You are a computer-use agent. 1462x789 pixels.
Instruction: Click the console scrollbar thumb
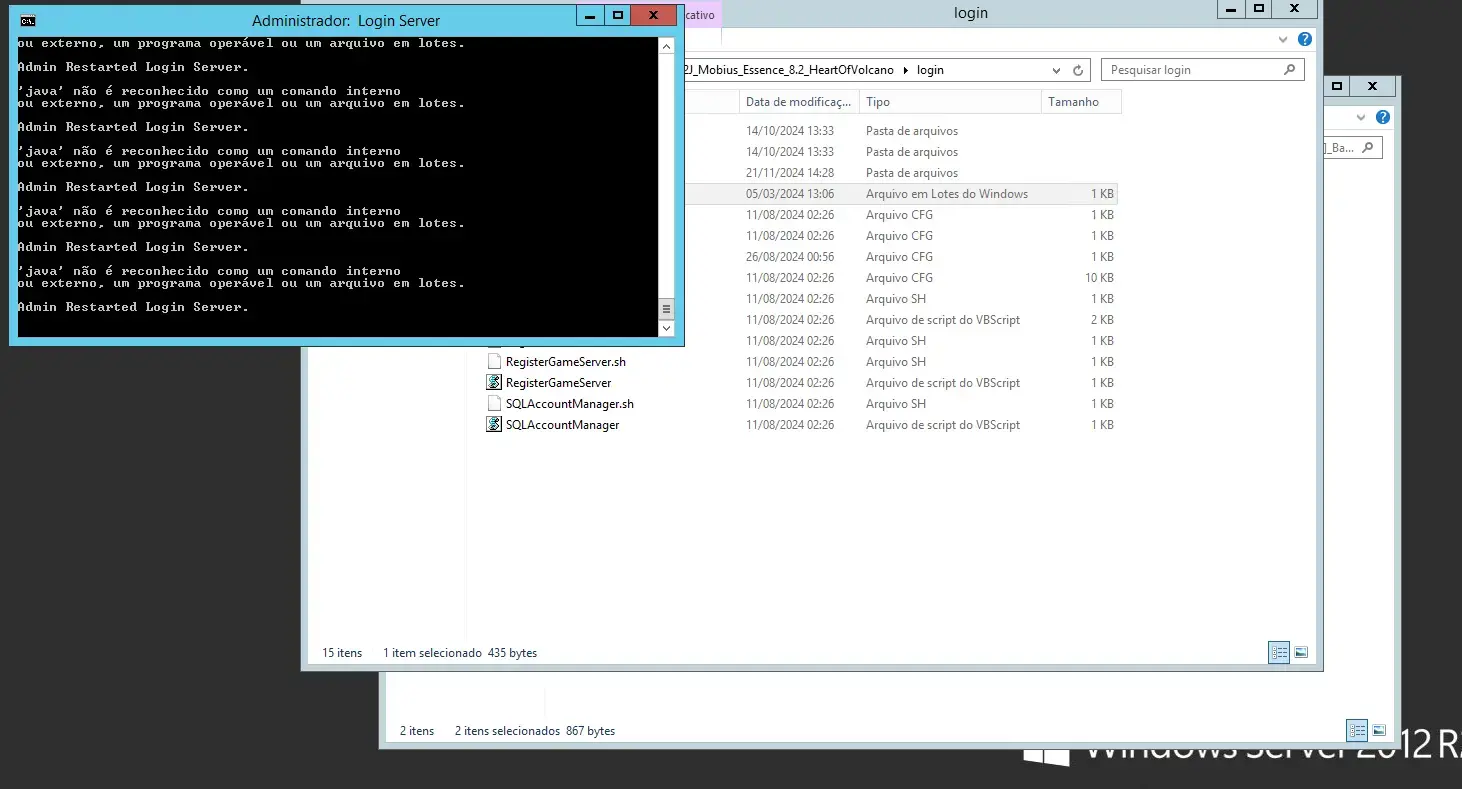coord(666,309)
